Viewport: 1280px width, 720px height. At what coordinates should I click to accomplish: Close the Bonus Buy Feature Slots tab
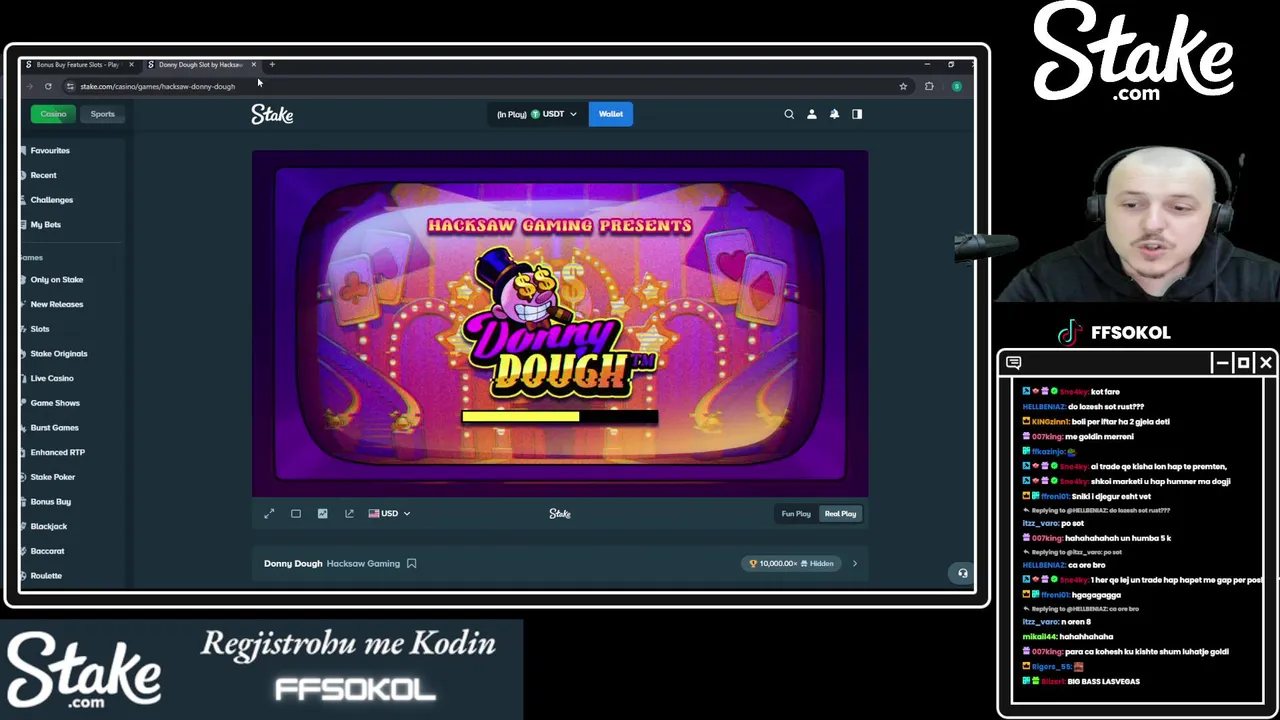tap(131, 64)
